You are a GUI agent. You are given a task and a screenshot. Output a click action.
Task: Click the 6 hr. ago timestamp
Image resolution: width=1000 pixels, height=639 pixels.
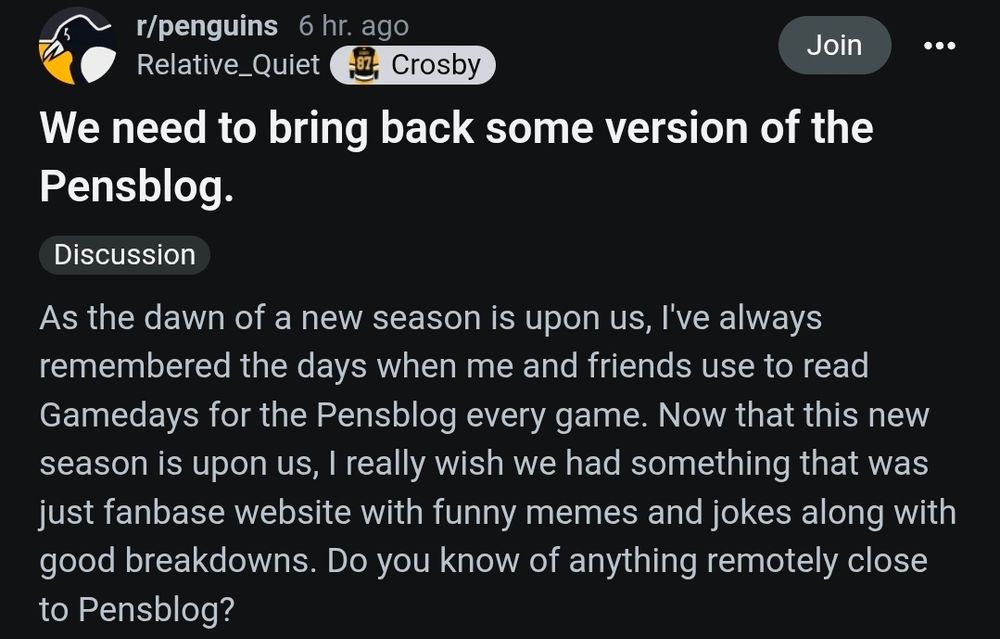pyautogui.click(x=351, y=25)
